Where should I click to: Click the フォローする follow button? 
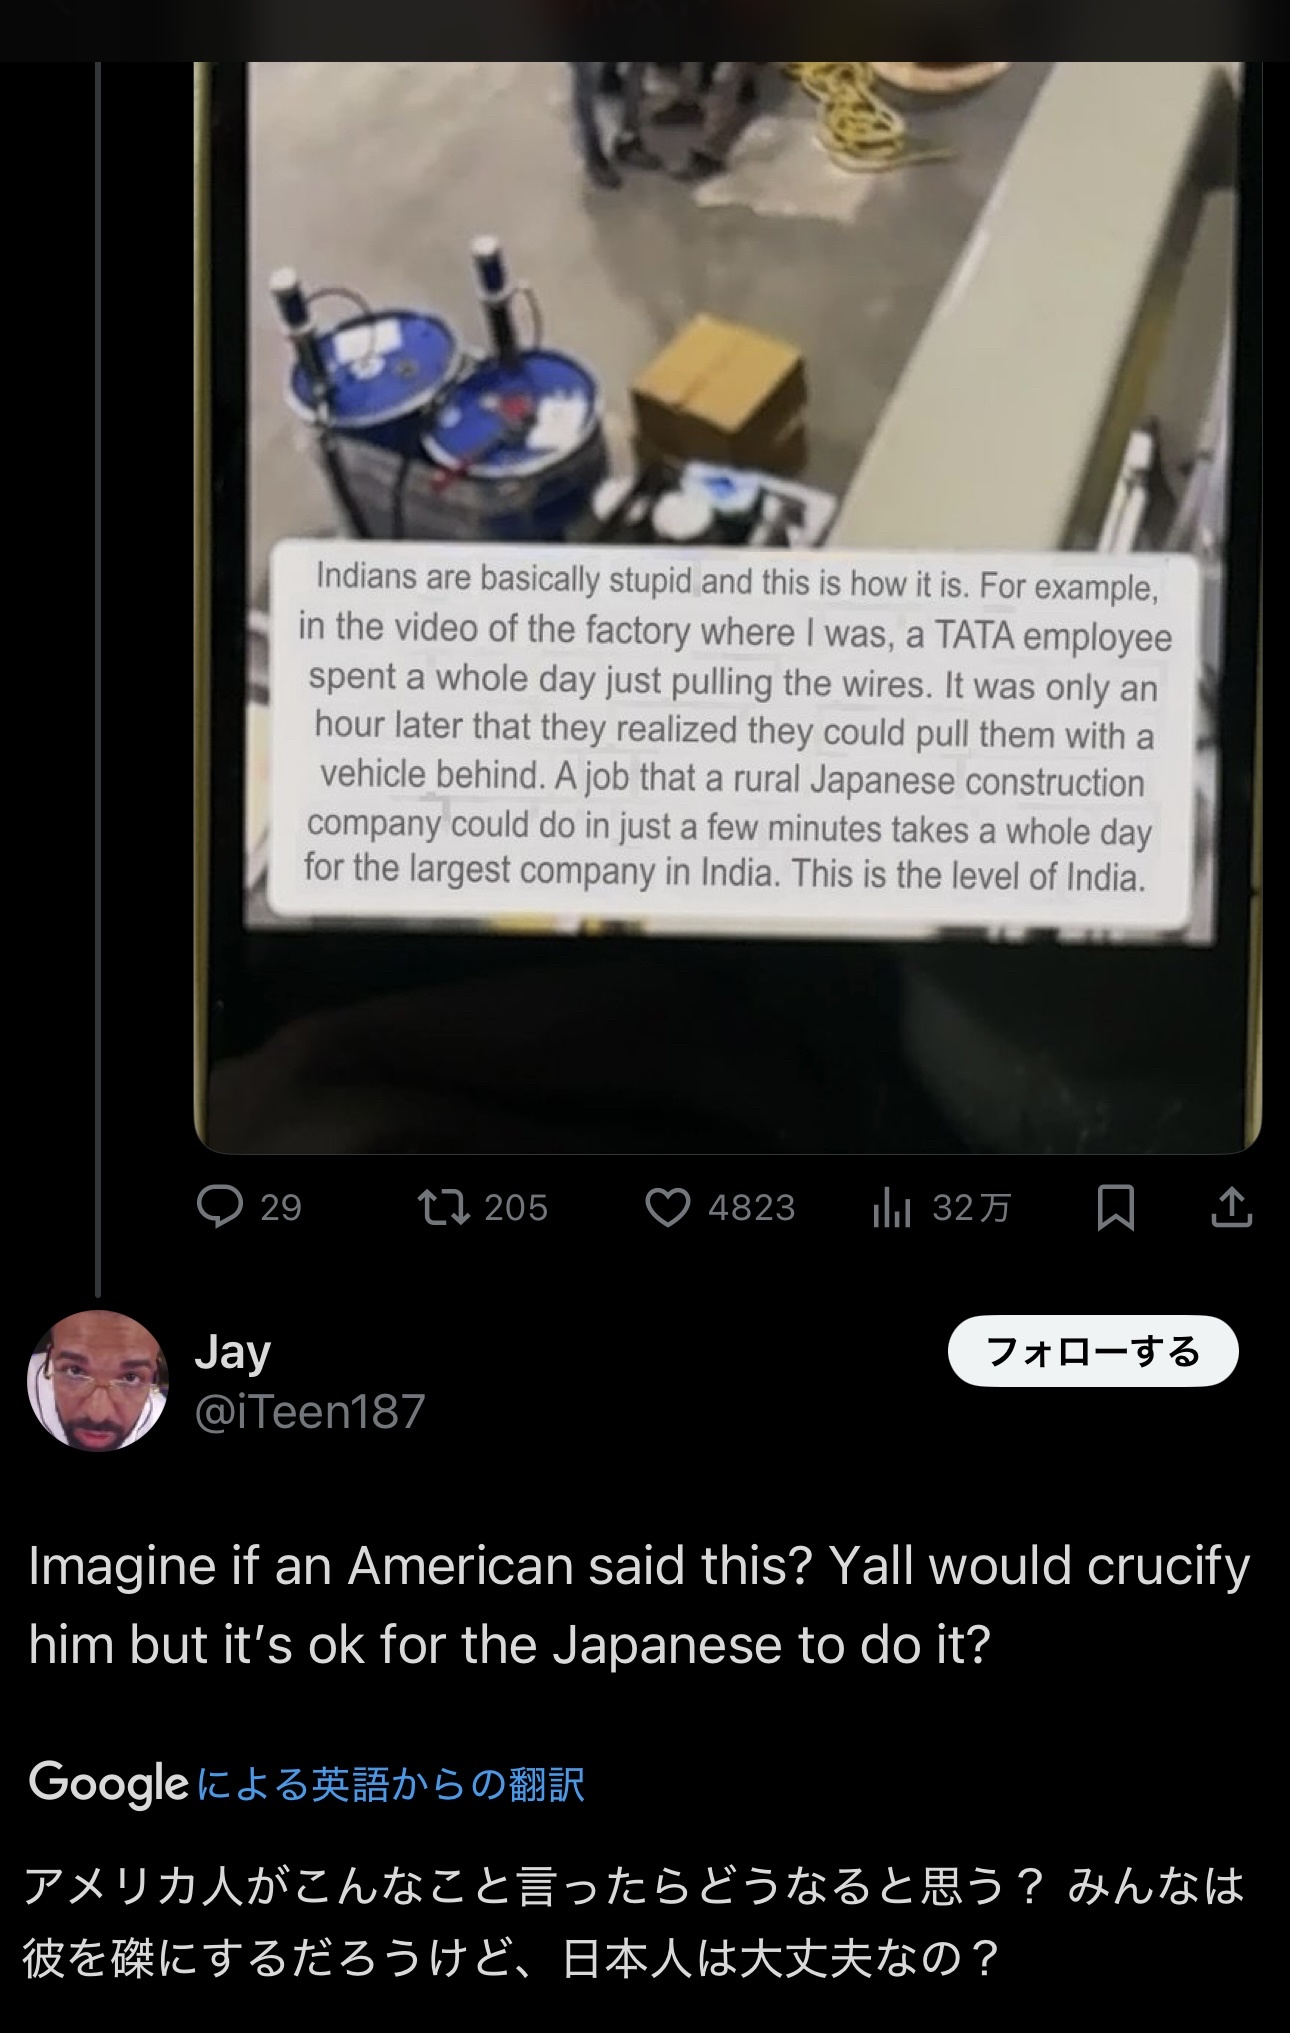pos(1093,1351)
